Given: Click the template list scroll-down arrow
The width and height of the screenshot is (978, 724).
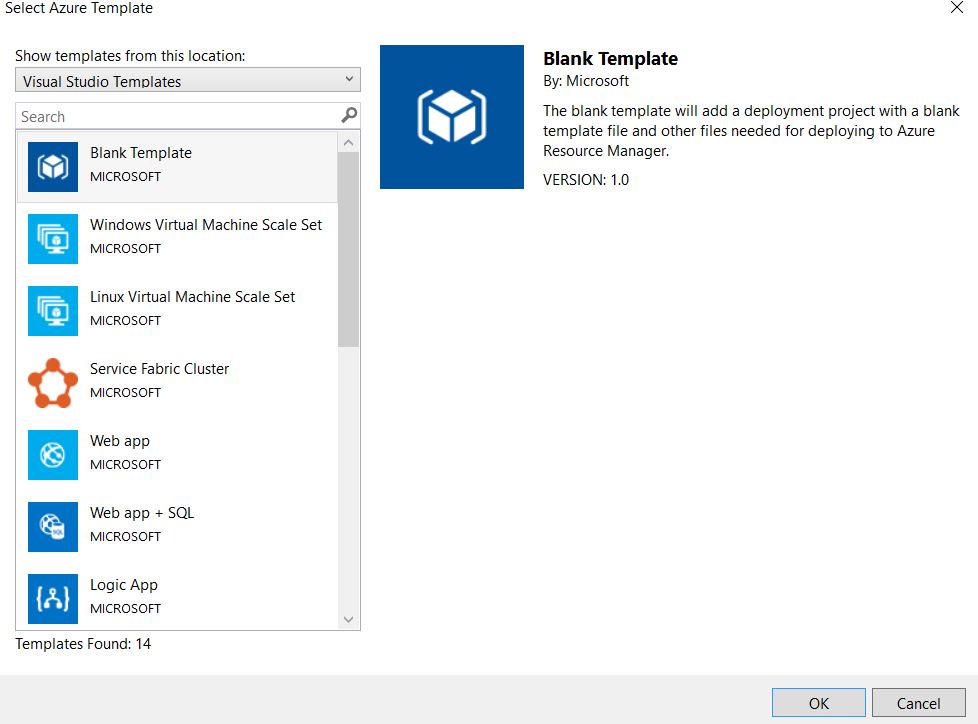Looking at the screenshot, I should point(349,619).
